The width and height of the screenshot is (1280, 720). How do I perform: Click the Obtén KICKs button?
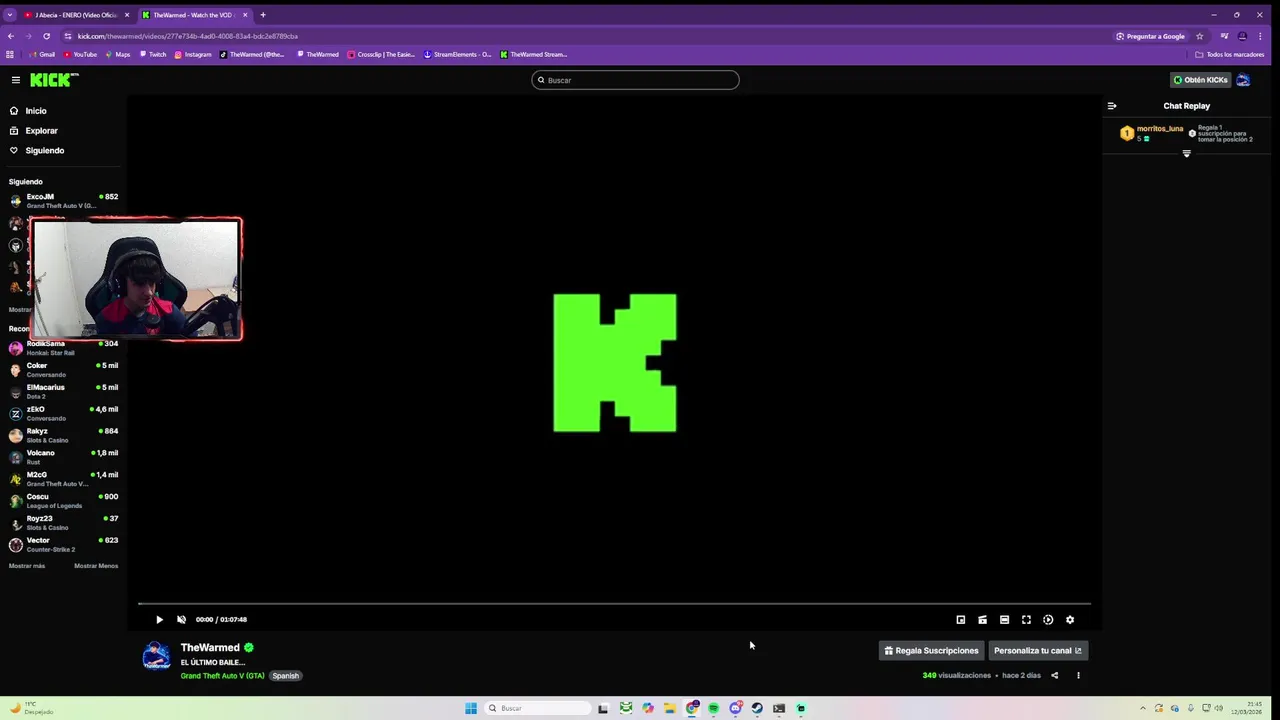click(x=1200, y=80)
